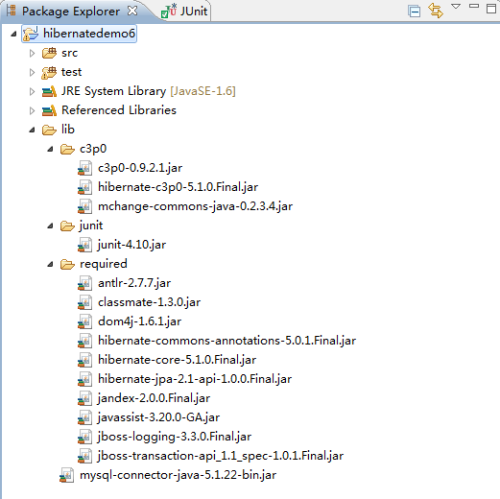Click jar icon of mchange-commons-java-0.2.3.4.jar
This screenshot has height=499, width=500.
click(85, 206)
